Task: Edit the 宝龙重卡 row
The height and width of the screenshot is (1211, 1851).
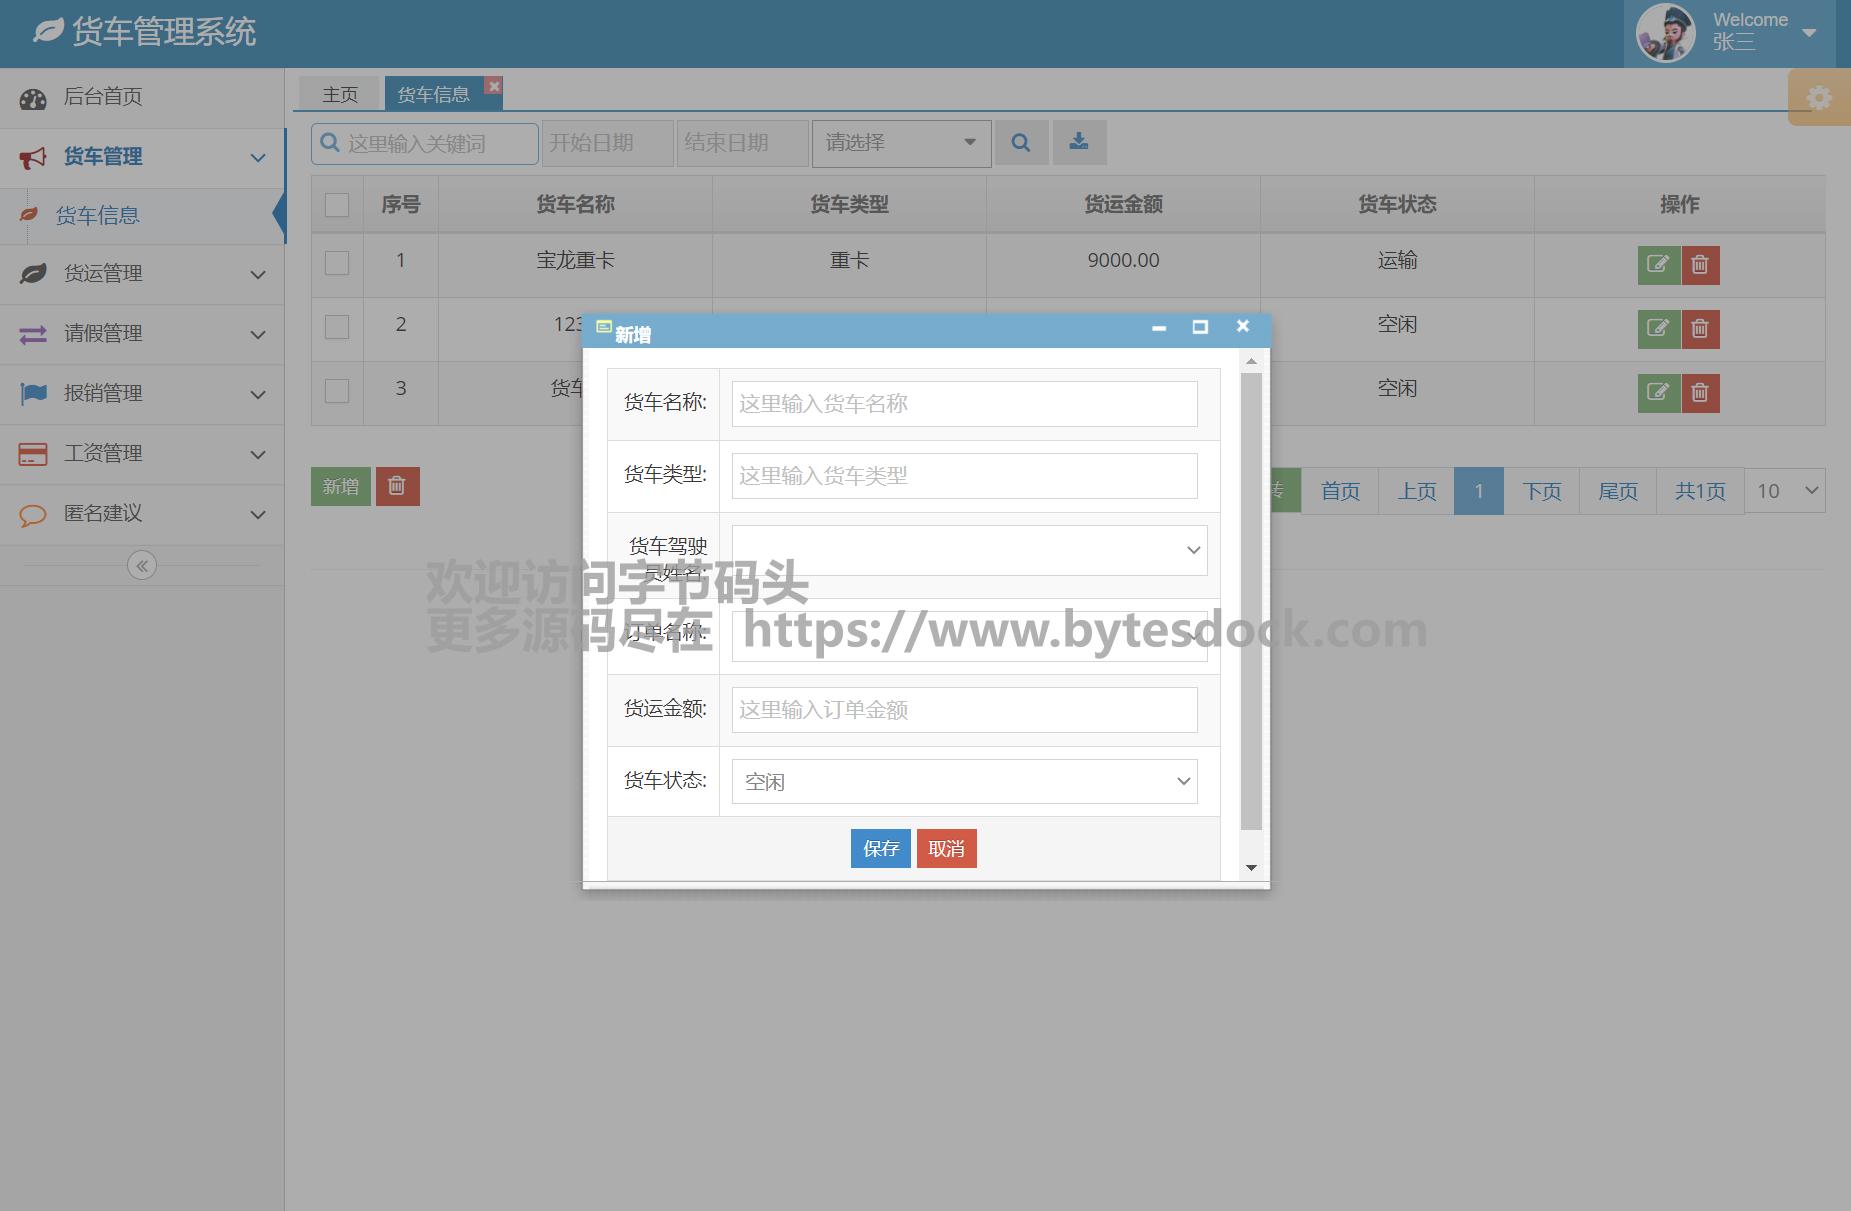Action: click(1658, 265)
